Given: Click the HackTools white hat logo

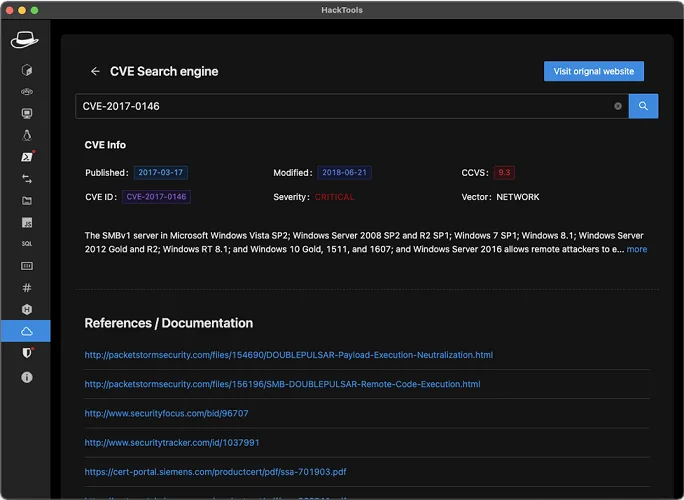Looking at the screenshot, I should (25, 40).
